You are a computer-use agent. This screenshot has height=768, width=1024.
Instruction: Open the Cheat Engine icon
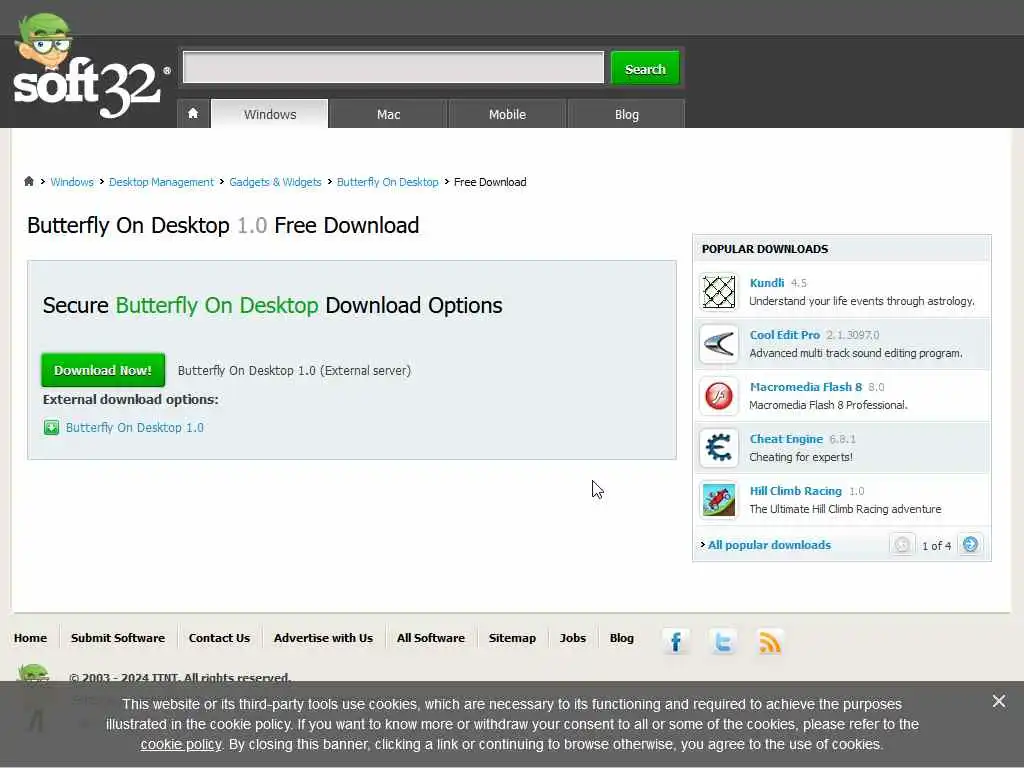pos(718,448)
